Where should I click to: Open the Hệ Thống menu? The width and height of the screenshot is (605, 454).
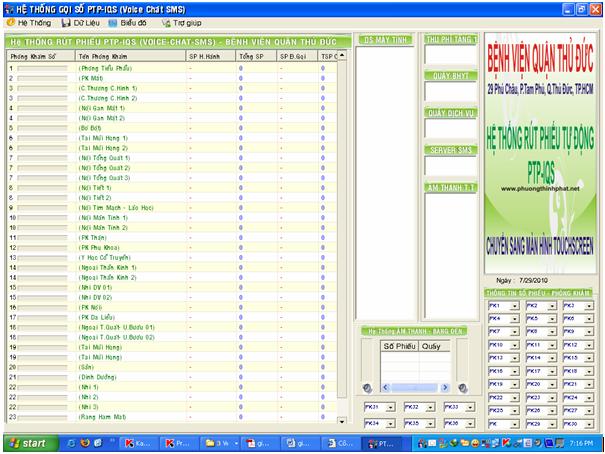point(34,21)
